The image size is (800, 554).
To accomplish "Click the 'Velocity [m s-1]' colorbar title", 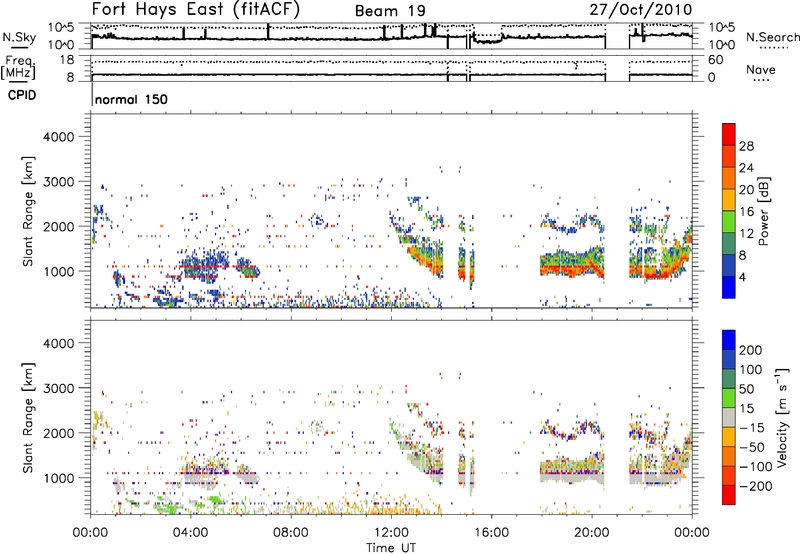I will point(783,417).
